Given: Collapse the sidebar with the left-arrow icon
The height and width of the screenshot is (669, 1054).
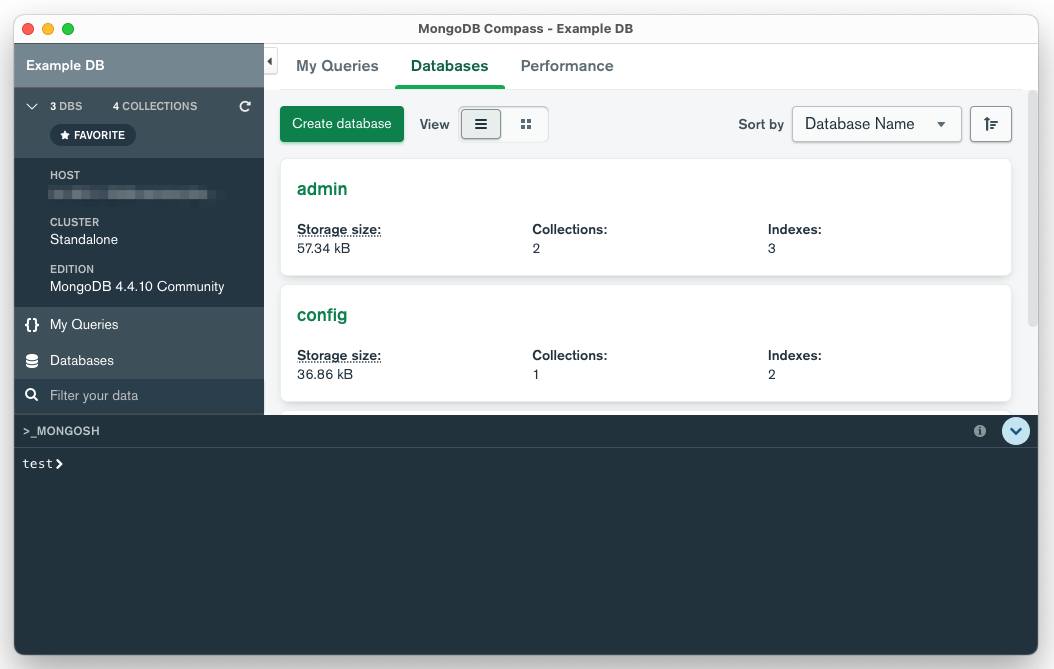Looking at the screenshot, I should click(269, 60).
